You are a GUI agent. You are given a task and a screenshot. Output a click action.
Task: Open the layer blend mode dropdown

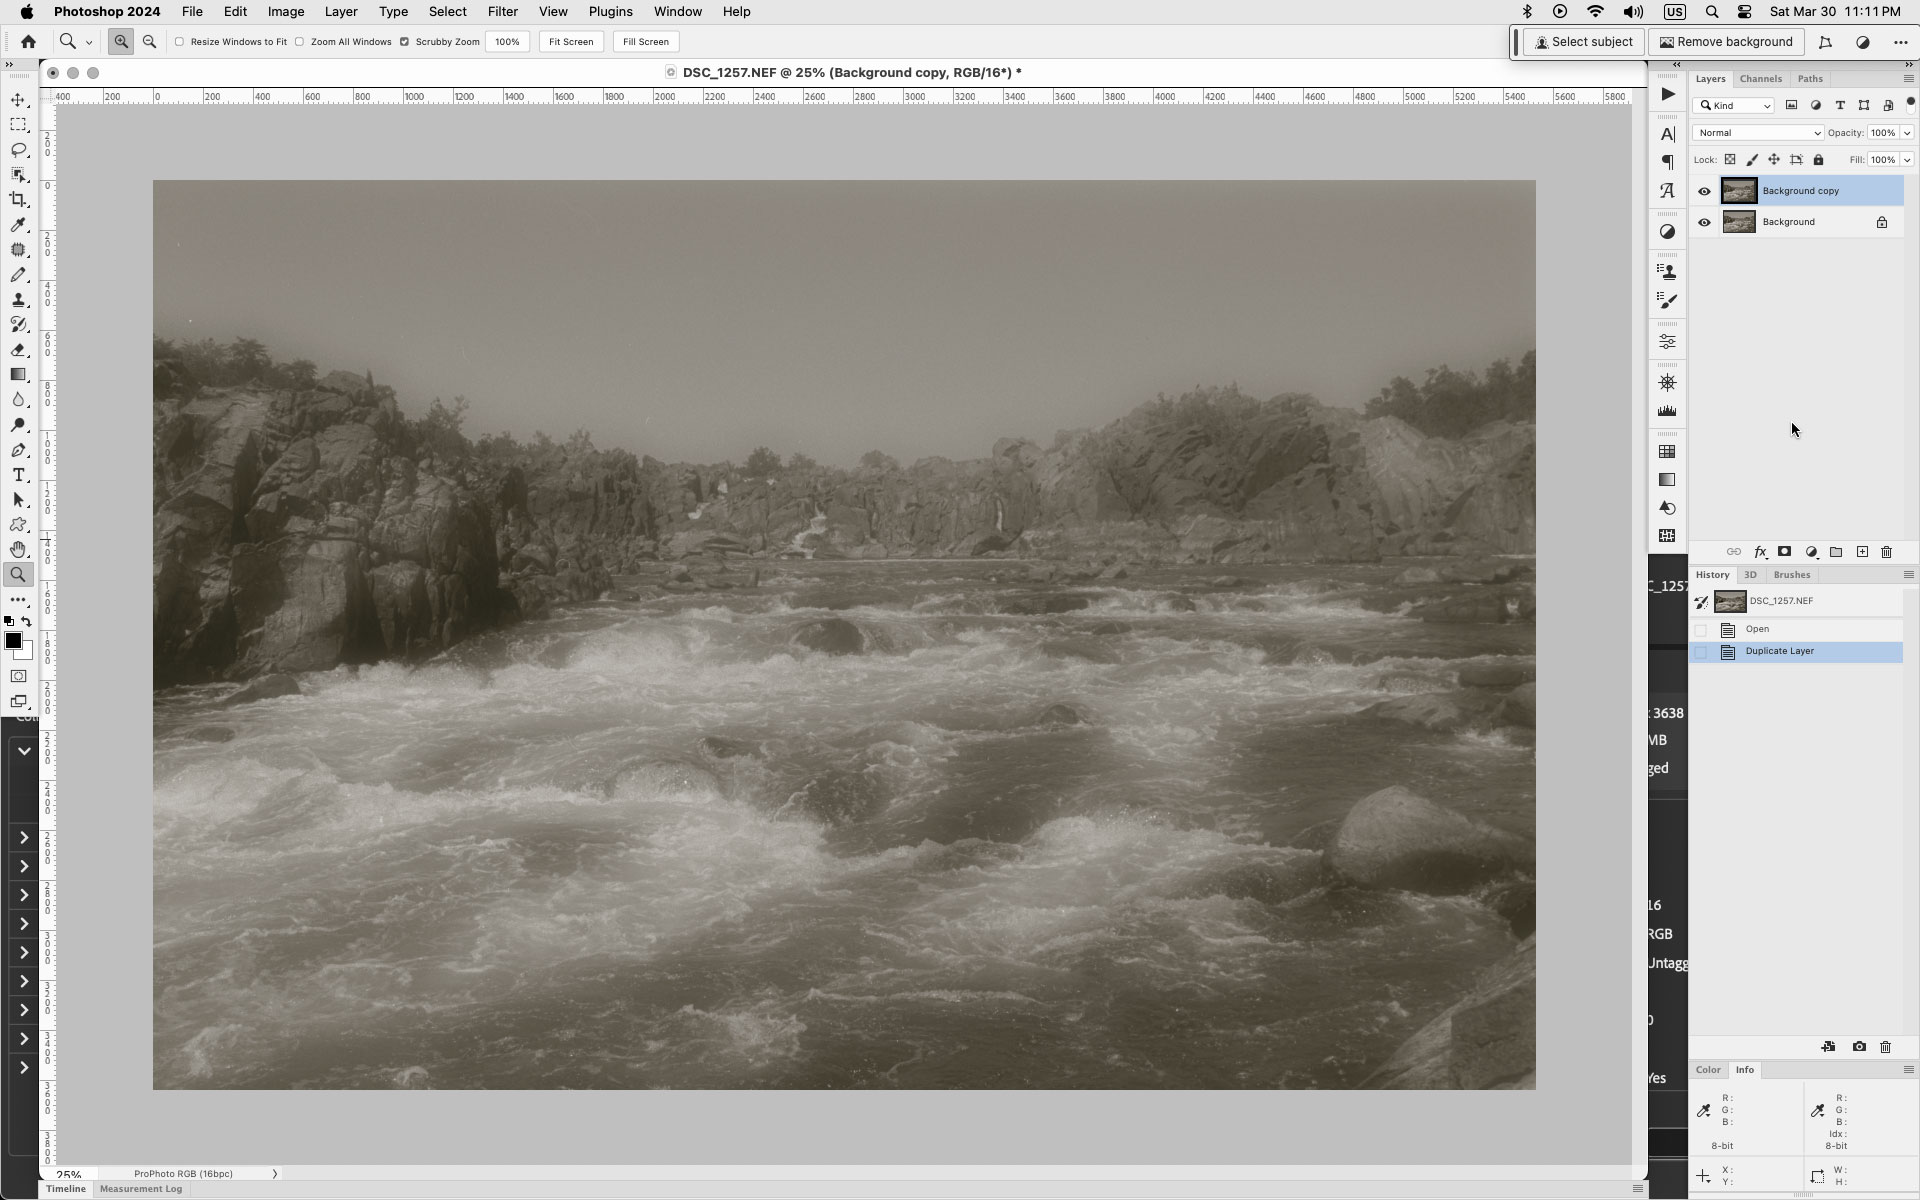1757,132
